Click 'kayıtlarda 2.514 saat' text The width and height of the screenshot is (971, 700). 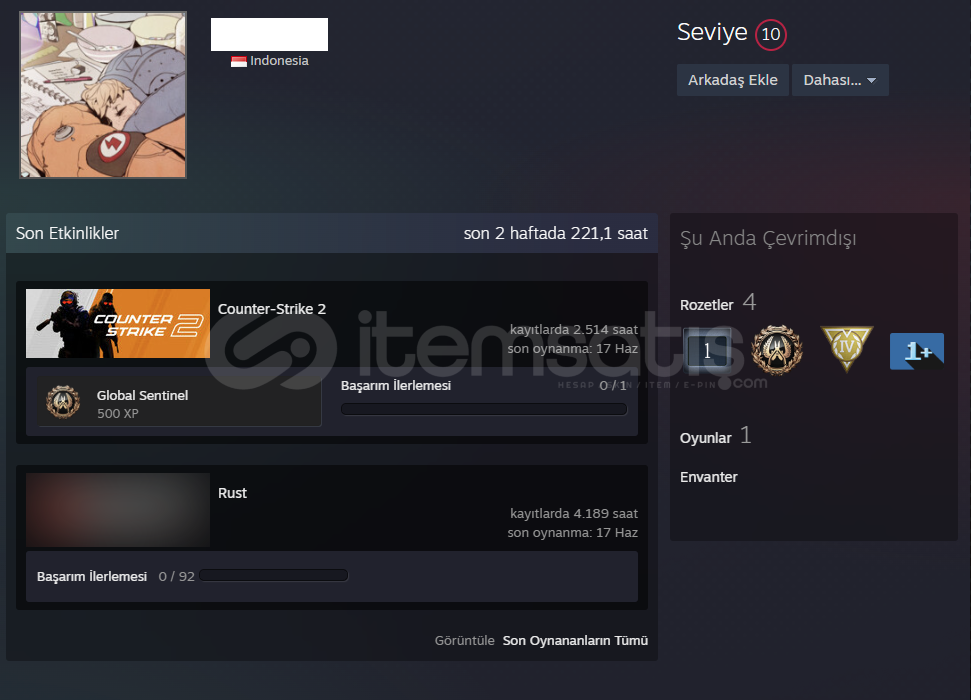tap(573, 330)
